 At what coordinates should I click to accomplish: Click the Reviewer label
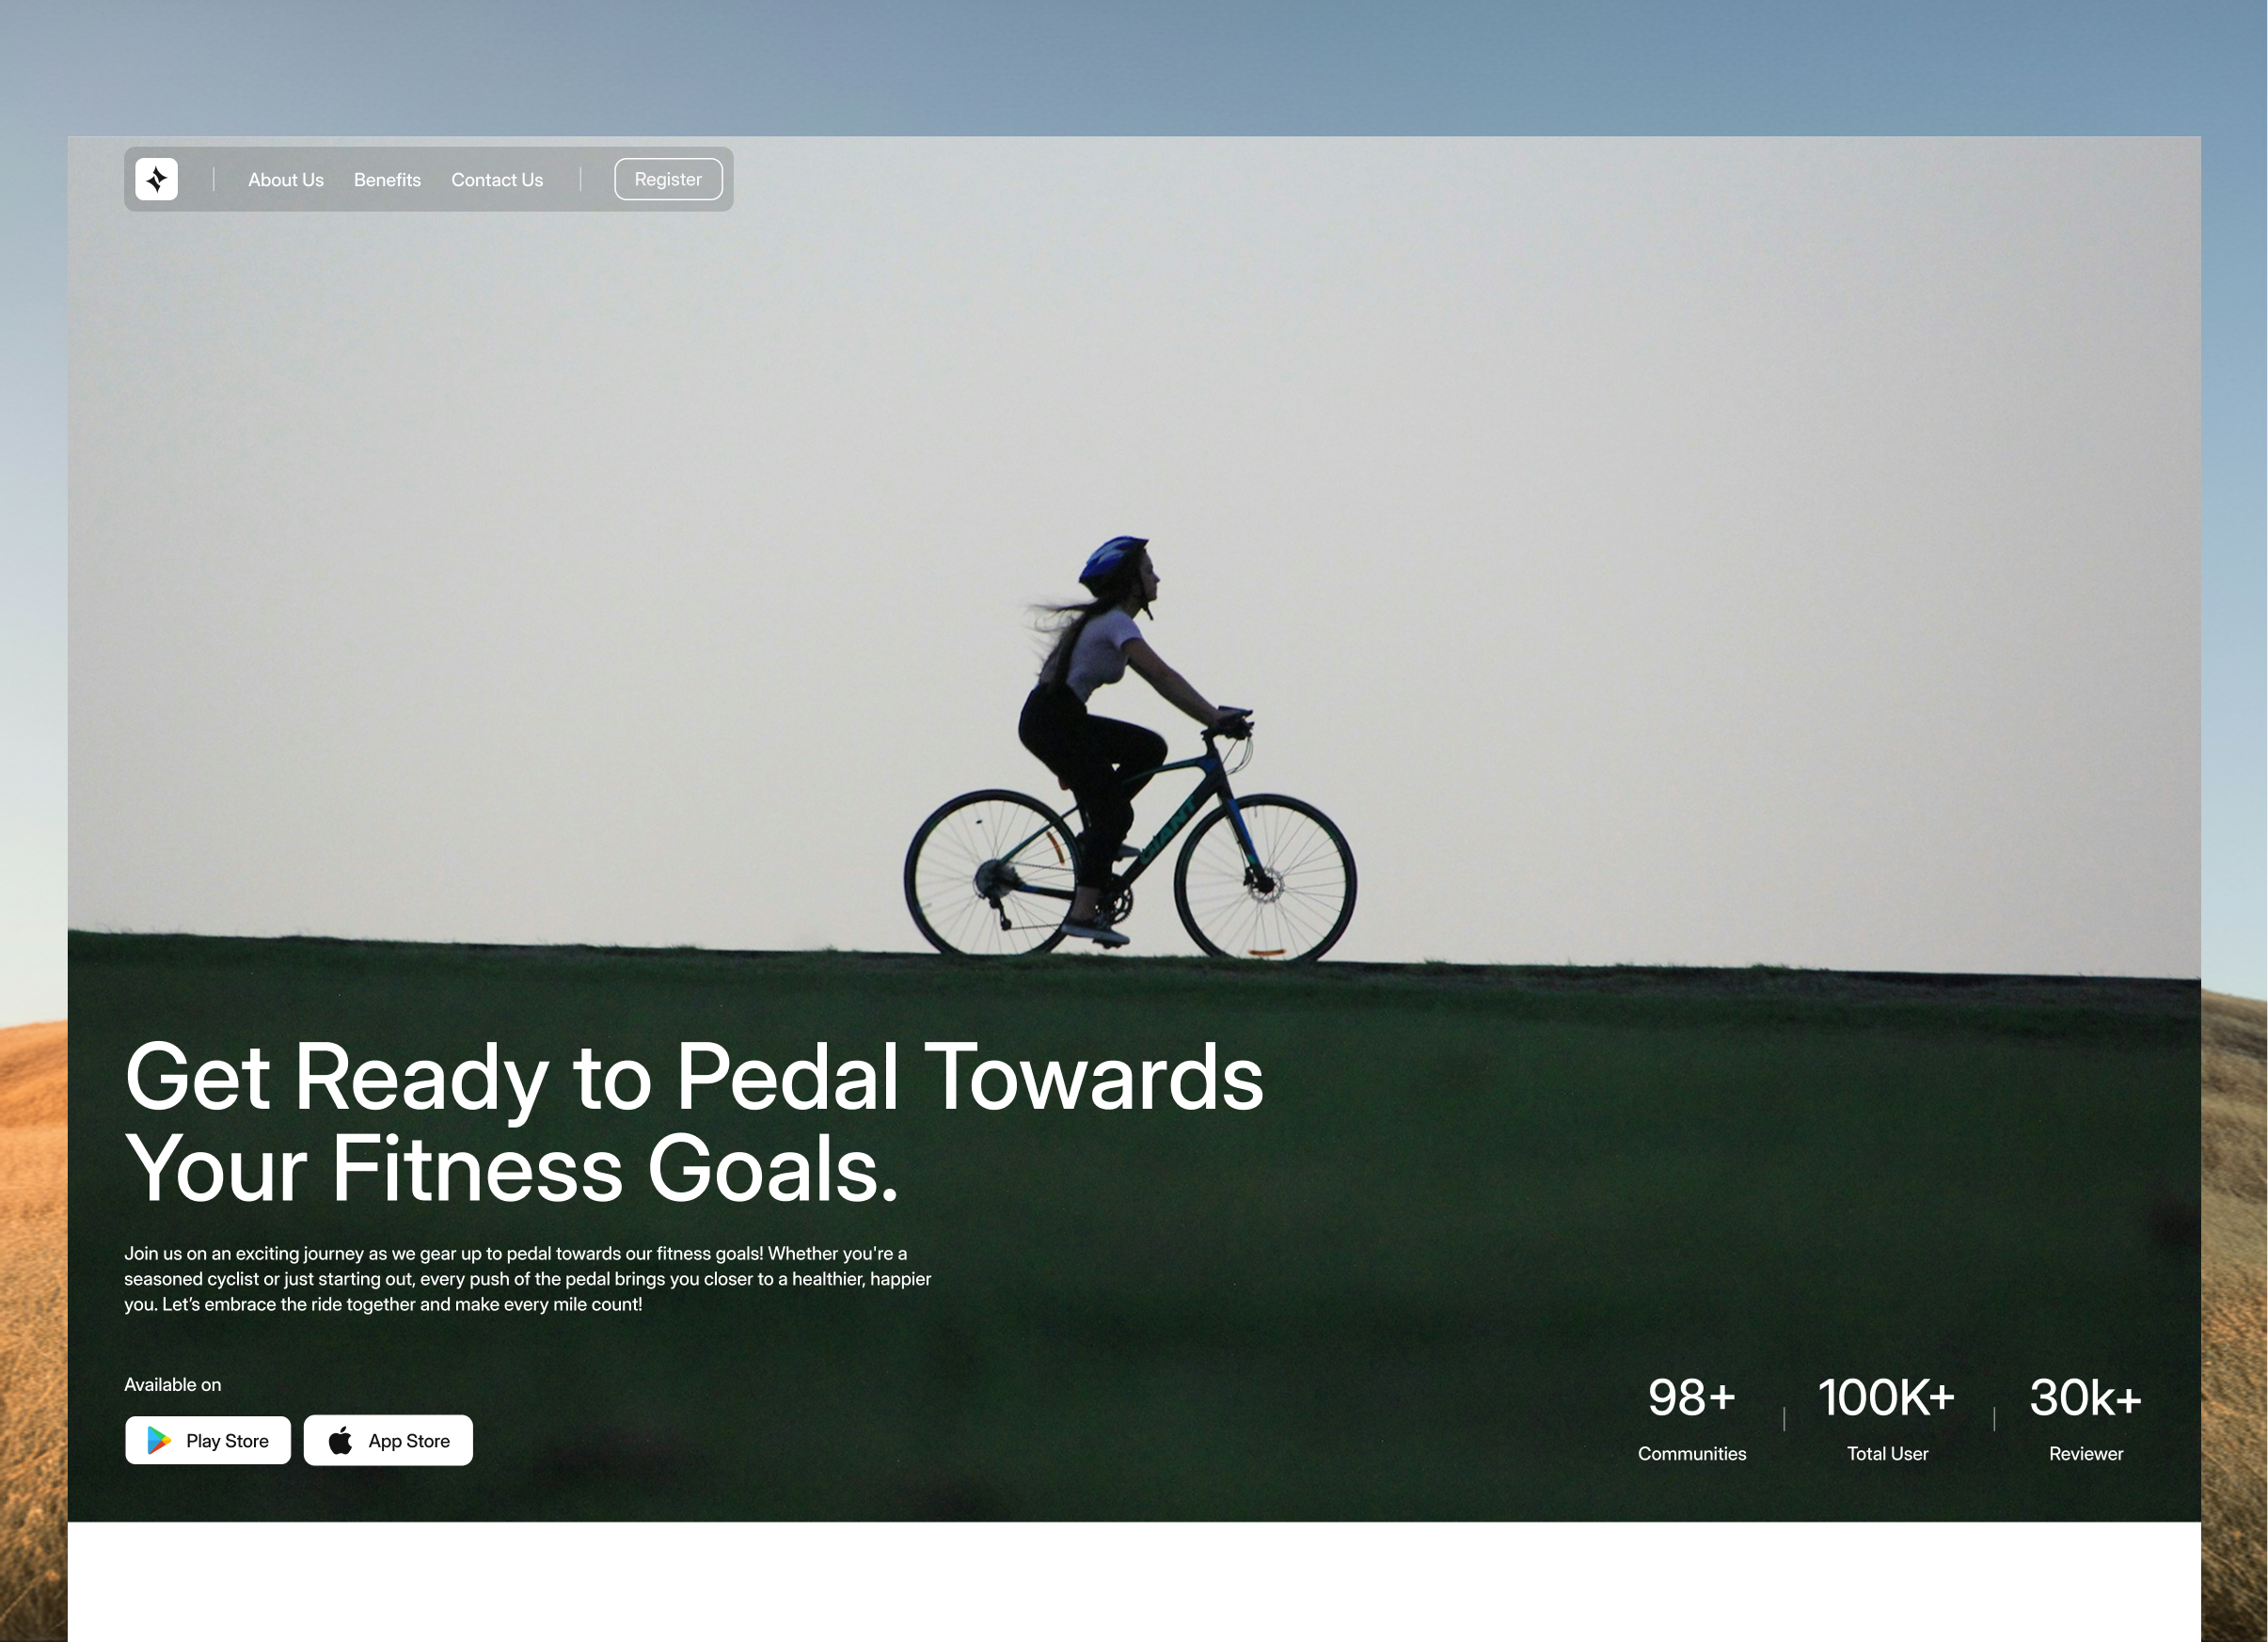pos(2085,1454)
